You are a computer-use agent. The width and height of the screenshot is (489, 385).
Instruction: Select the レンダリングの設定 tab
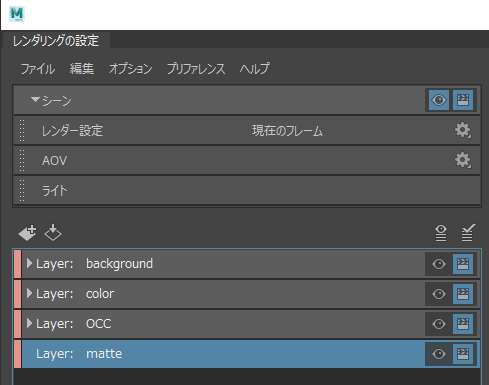[56, 41]
